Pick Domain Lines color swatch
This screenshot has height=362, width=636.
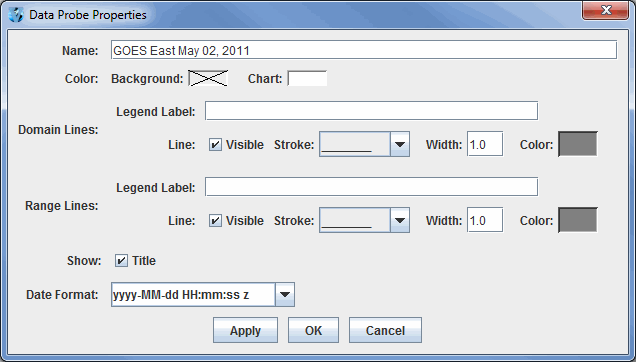(578, 144)
